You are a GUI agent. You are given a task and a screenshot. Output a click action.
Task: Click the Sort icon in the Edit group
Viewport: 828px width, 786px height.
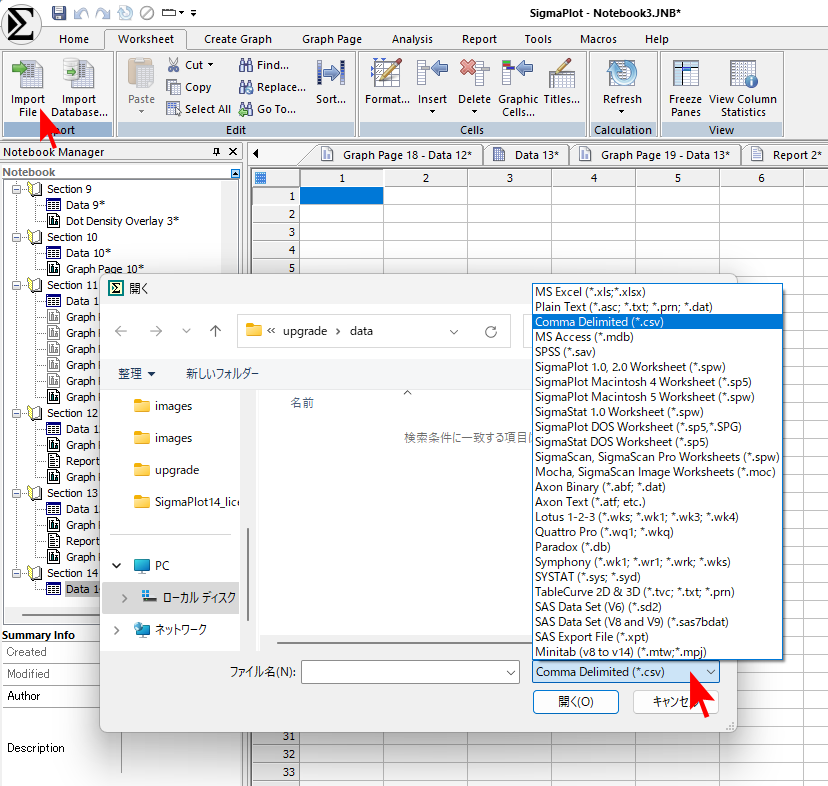click(x=330, y=76)
